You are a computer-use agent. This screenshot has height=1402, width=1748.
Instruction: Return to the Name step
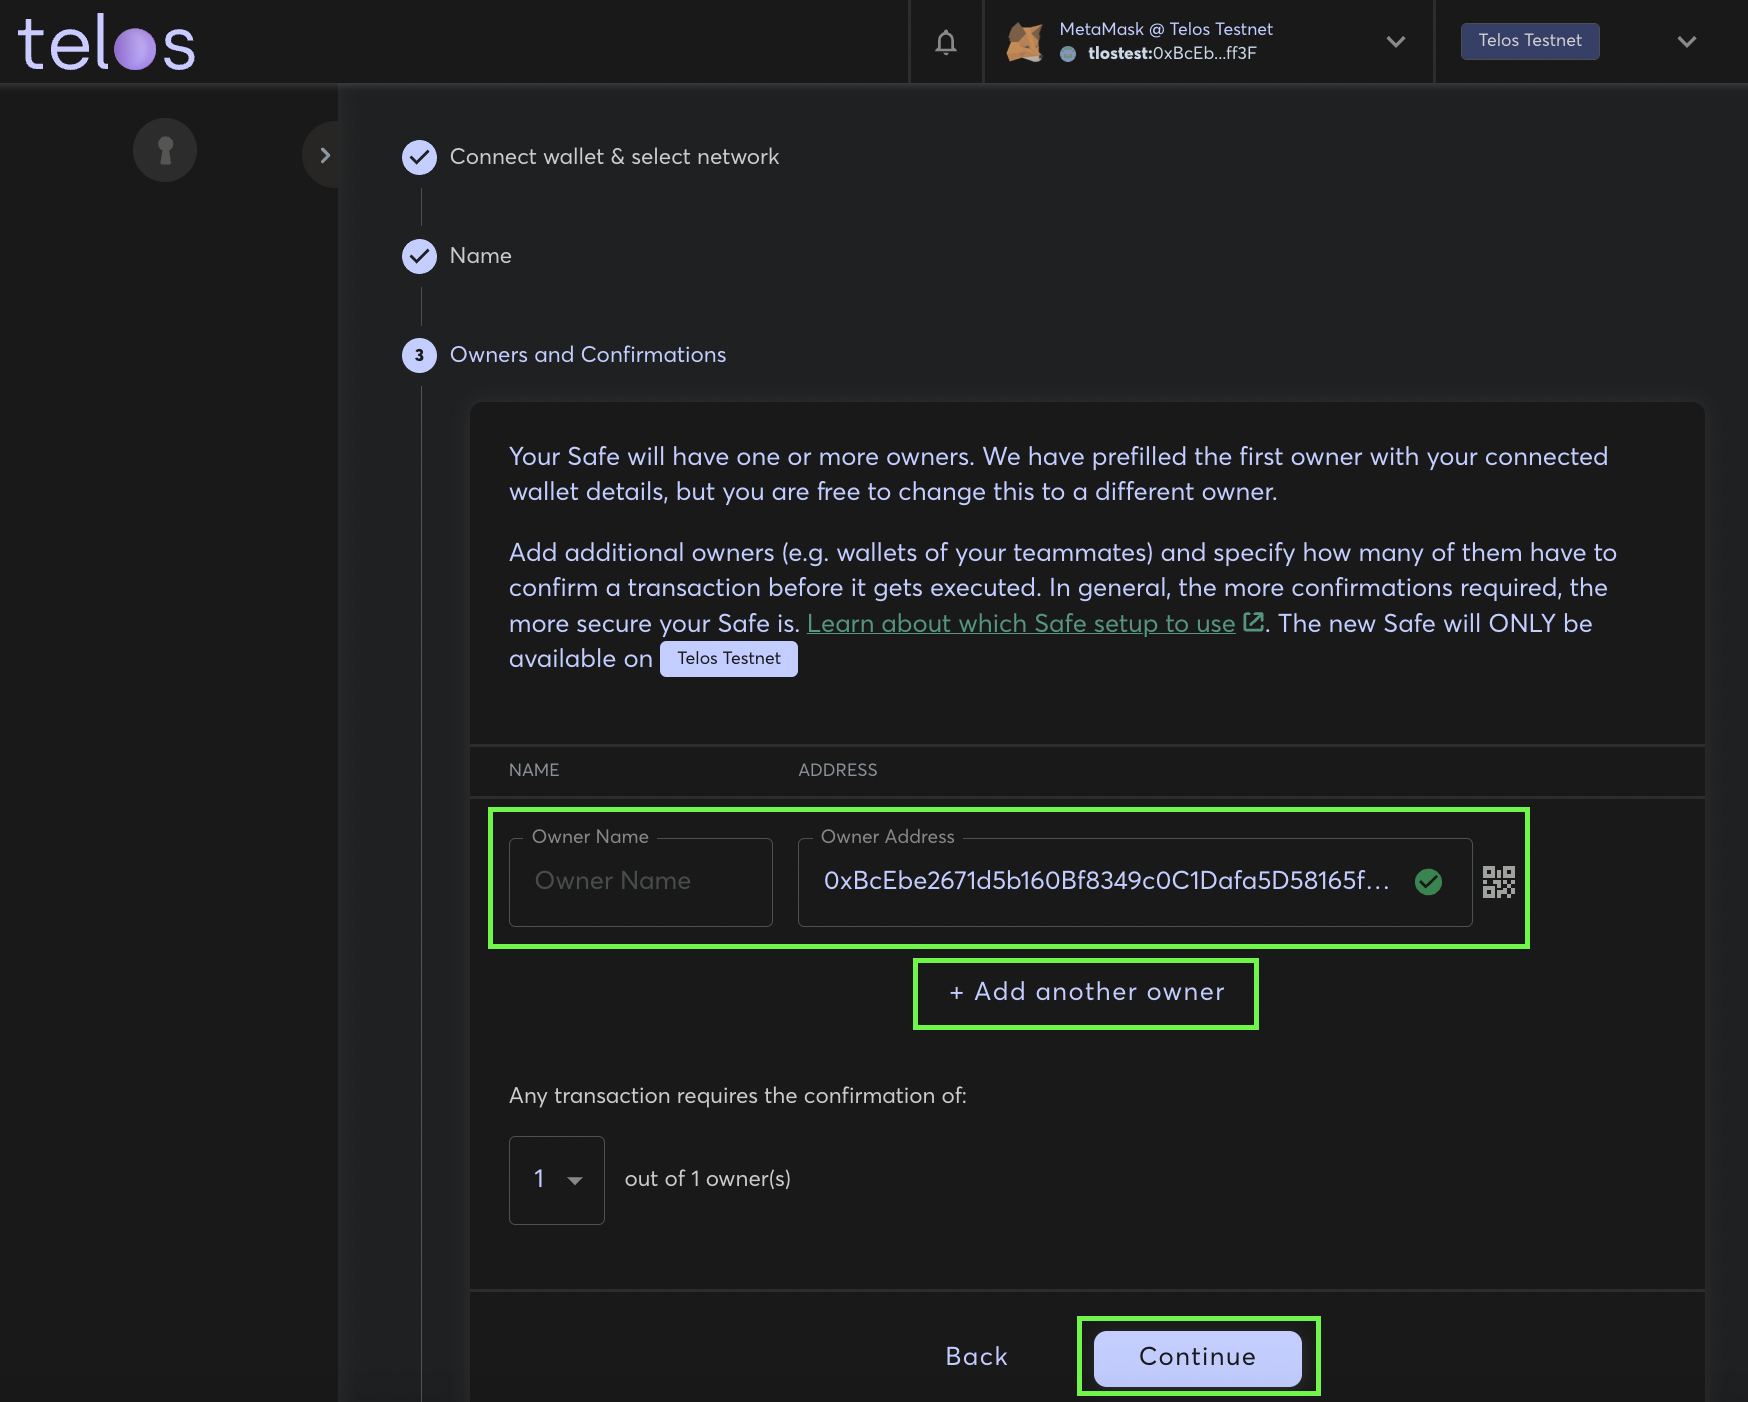480,256
